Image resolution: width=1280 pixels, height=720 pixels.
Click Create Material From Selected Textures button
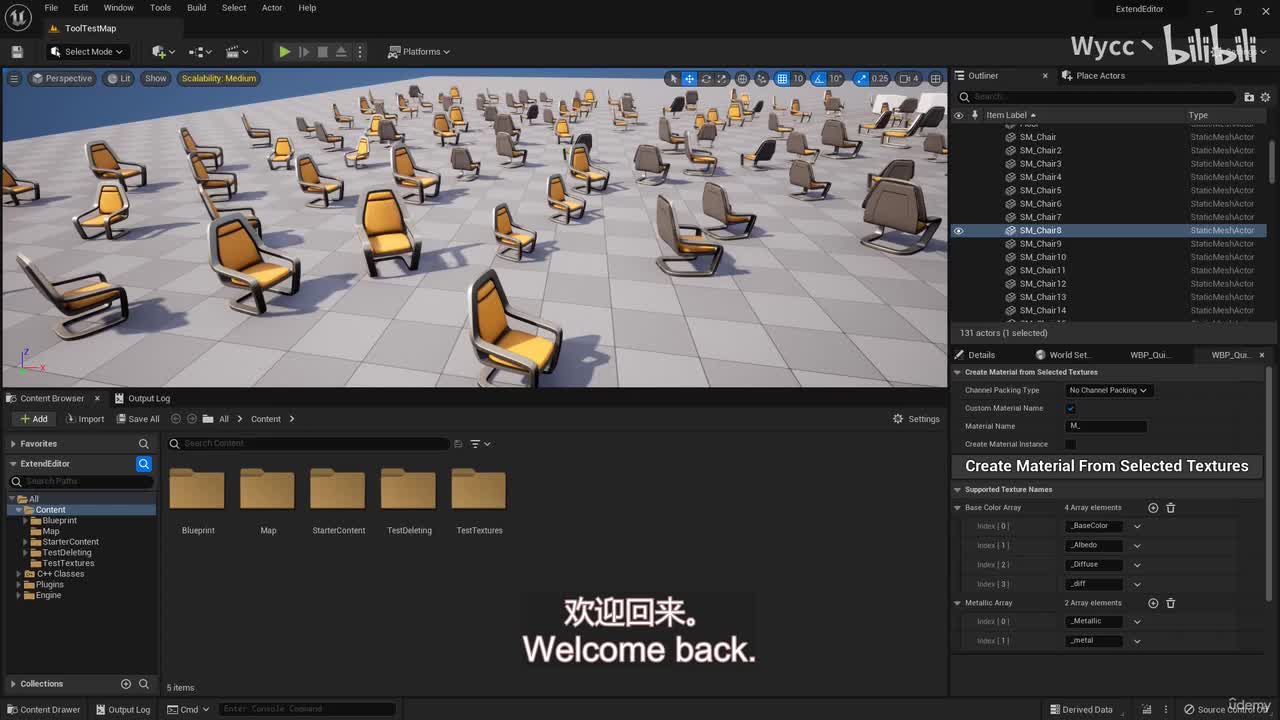(1106, 466)
